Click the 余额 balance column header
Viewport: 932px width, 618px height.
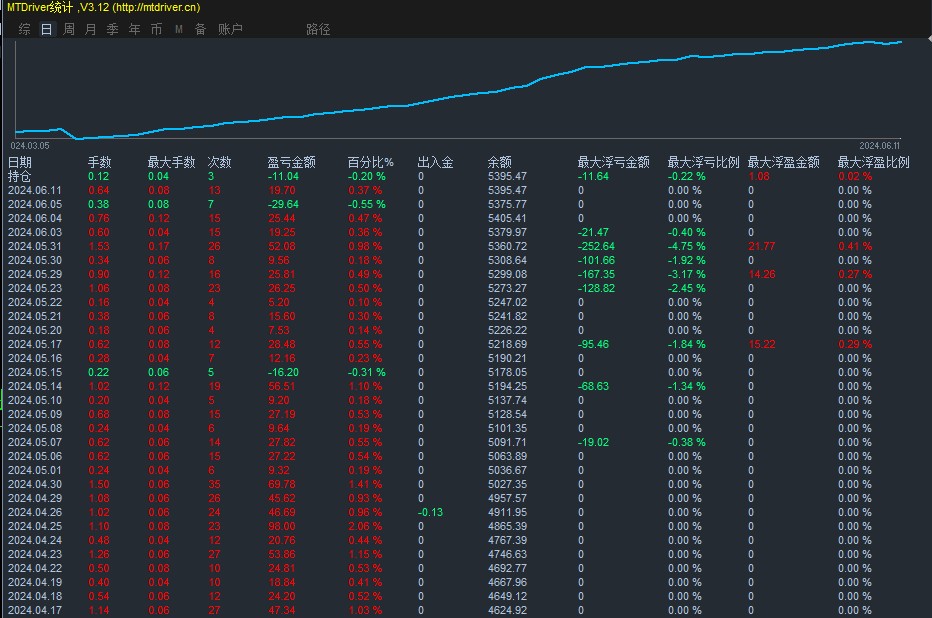[x=500, y=162]
